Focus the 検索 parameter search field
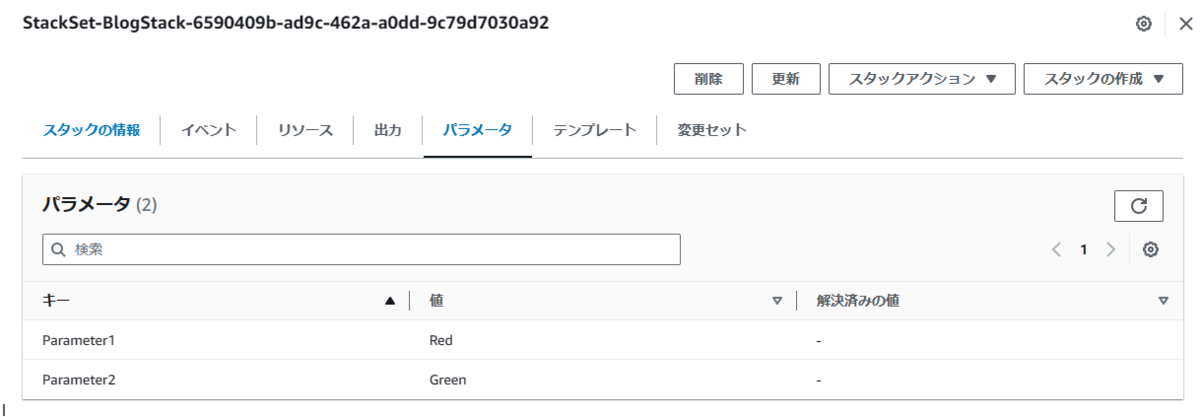 [361, 250]
